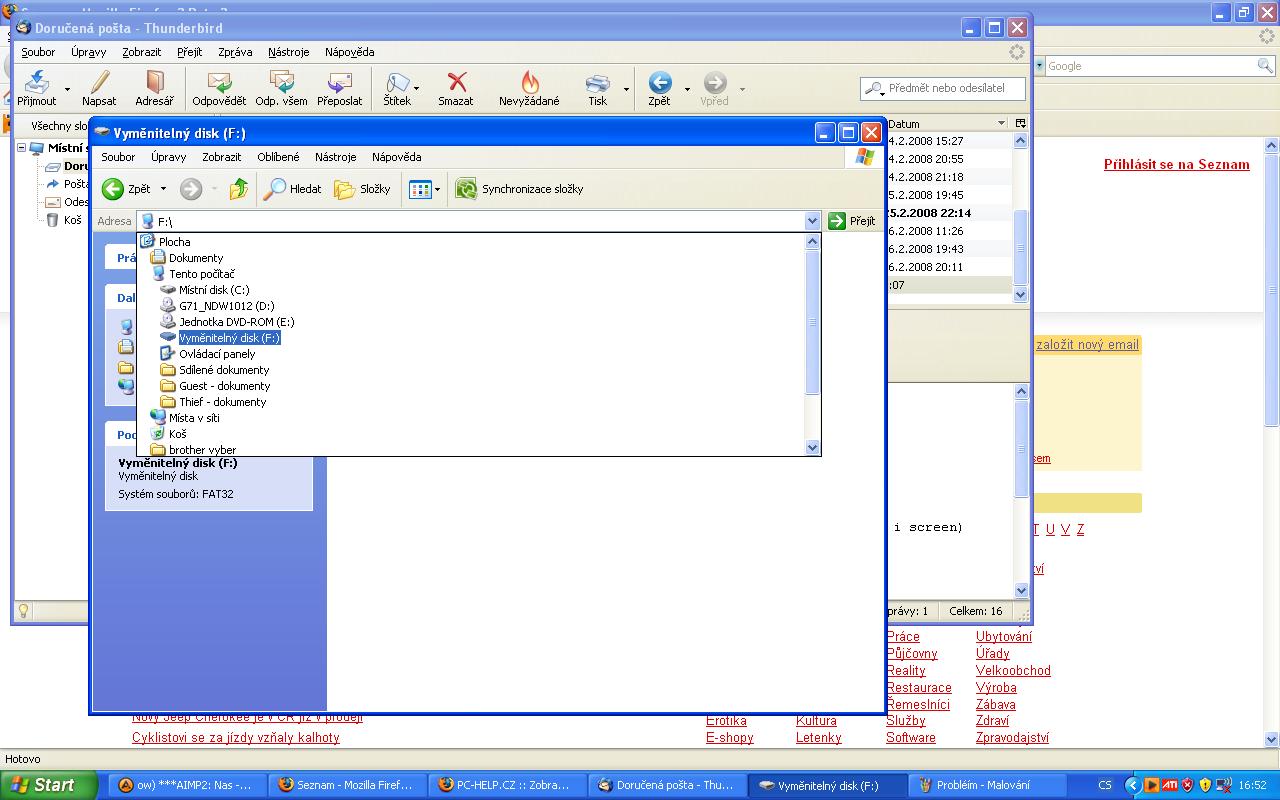Click the Up folder arrow icon
The height and width of the screenshot is (800, 1280).
click(238, 189)
